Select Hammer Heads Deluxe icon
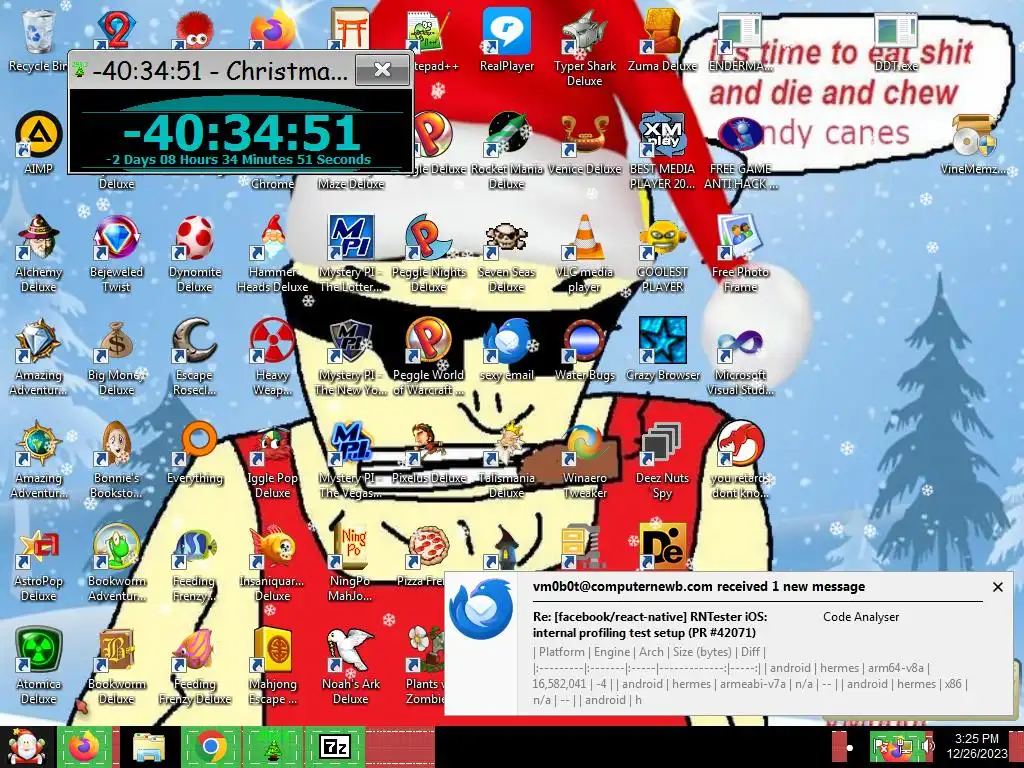 coord(272,238)
